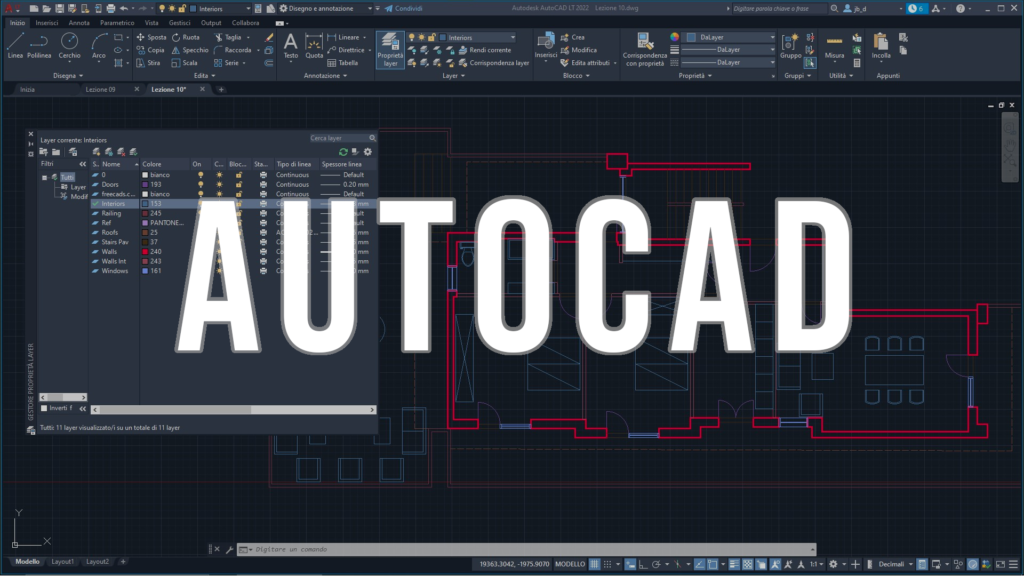Viewport: 1024px width, 576px height.
Task: Refresh the layer list
Action: point(343,152)
